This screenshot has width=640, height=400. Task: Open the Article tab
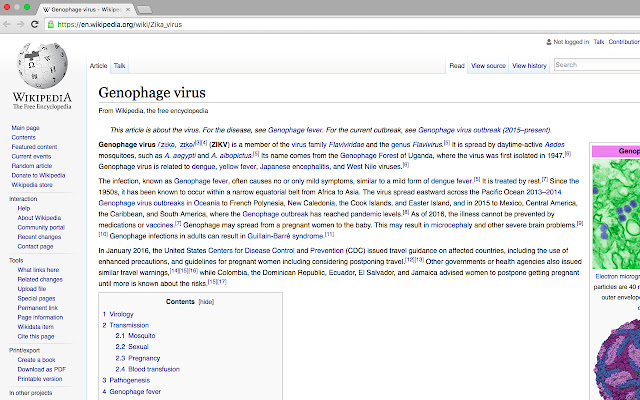coord(98,66)
